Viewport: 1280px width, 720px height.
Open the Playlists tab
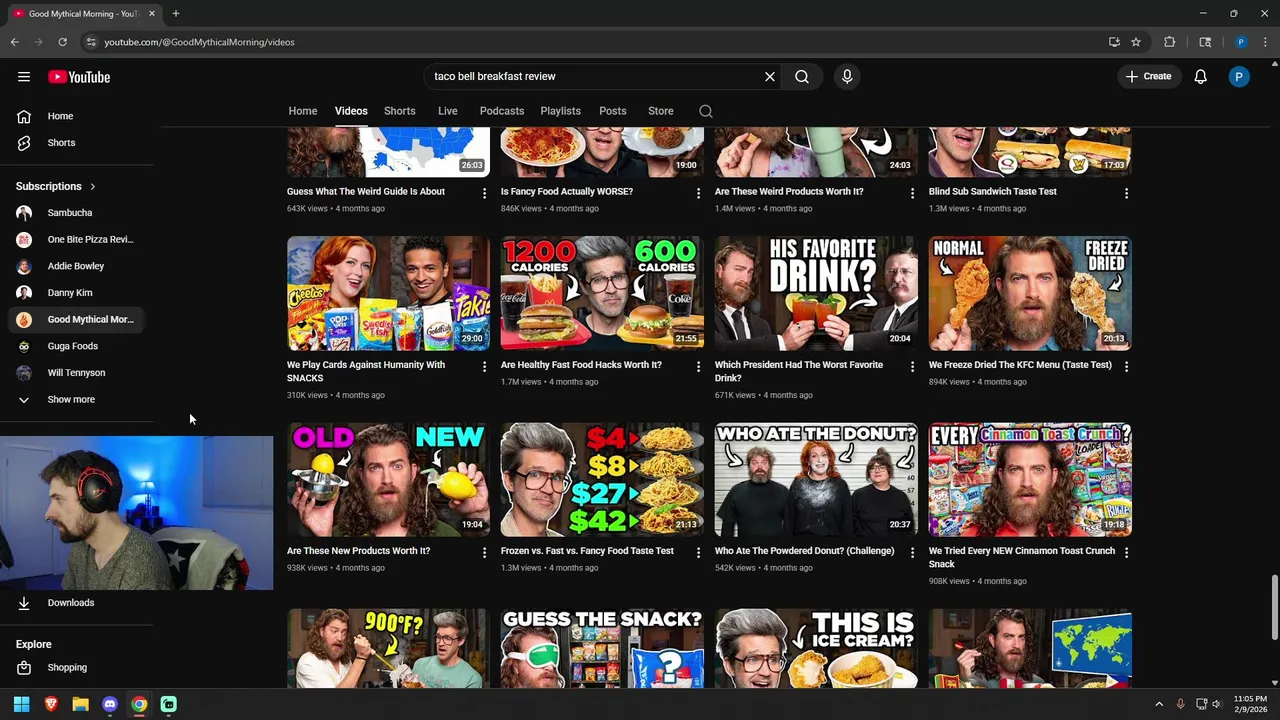coord(560,111)
